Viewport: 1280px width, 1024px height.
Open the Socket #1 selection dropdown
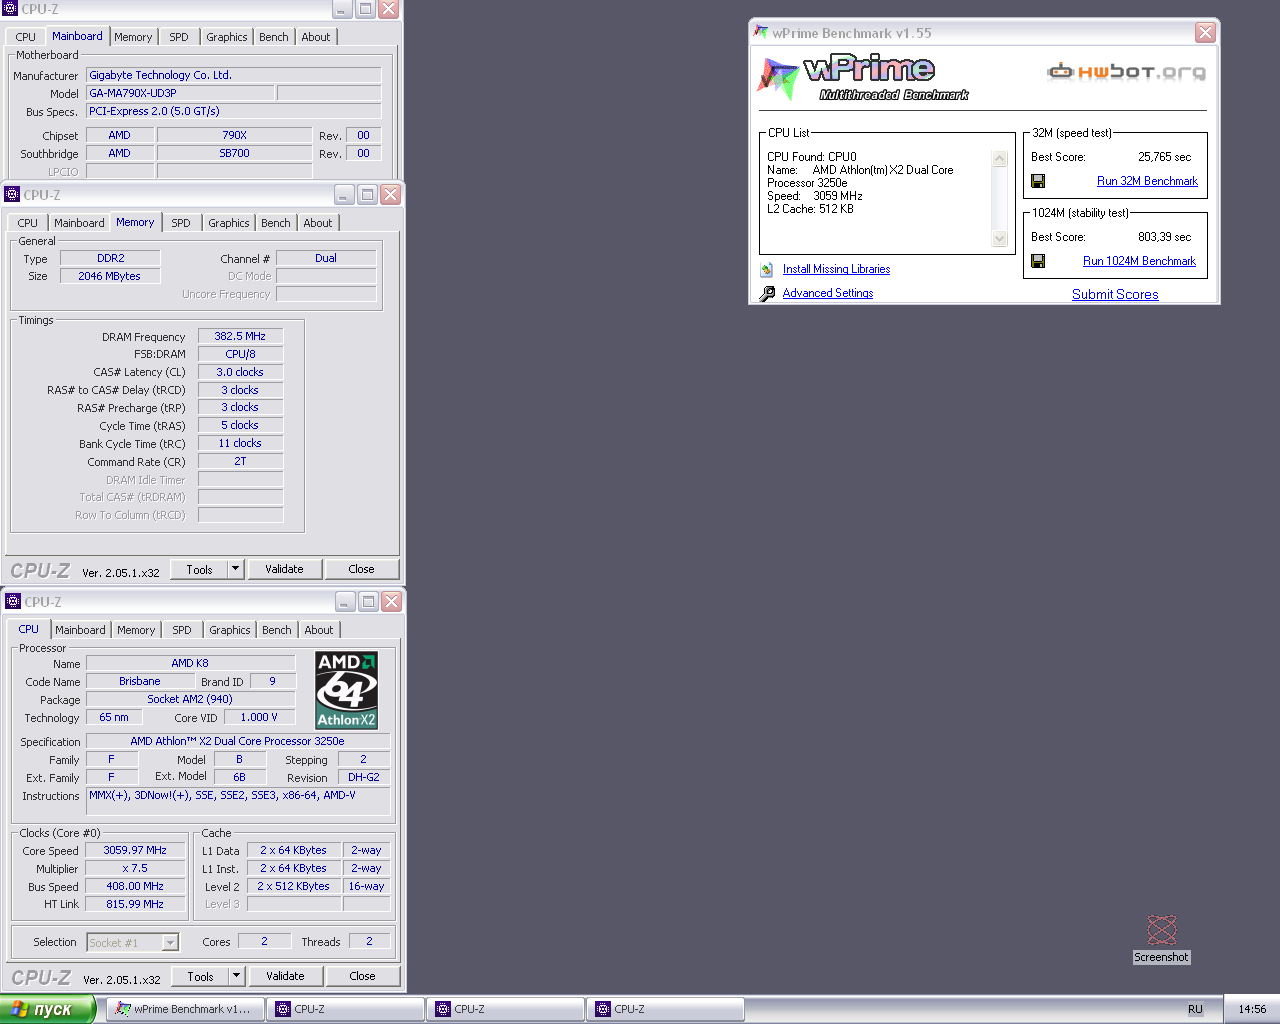point(170,942)
